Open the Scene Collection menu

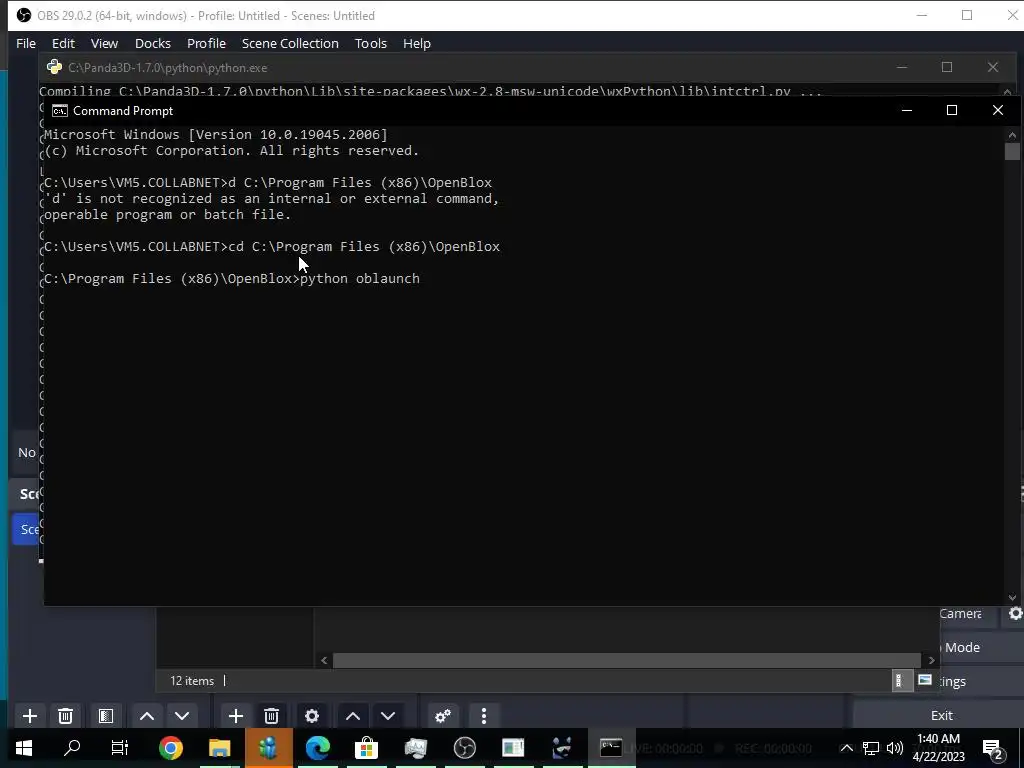pos(291,43)
